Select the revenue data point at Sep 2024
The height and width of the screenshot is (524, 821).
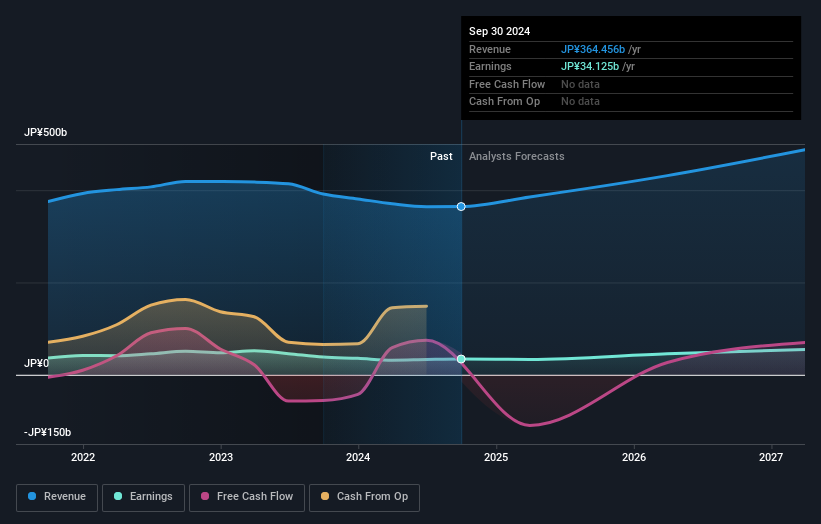(x=461, y=207)
